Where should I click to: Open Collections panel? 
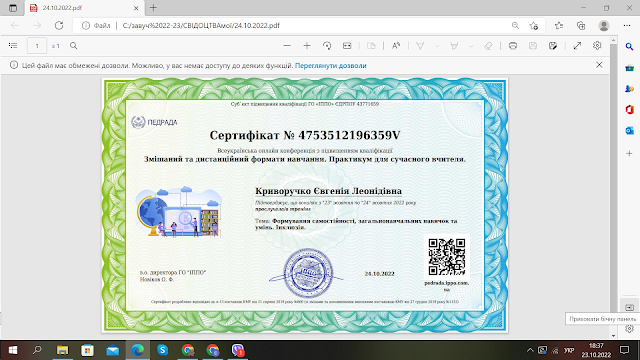581,25
